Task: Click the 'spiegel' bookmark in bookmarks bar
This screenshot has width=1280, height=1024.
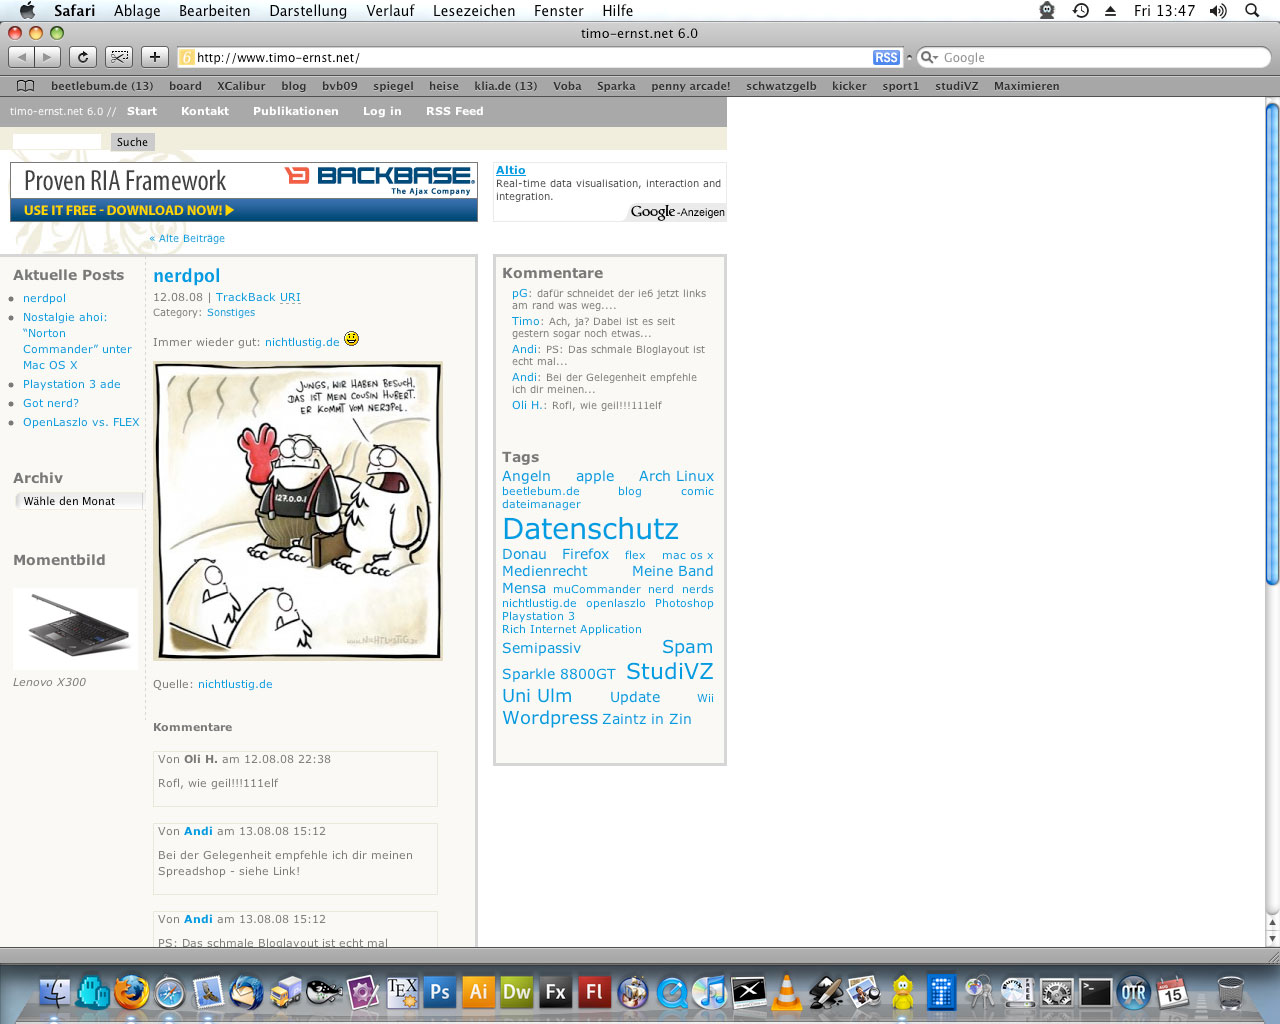Action: (393, 86)
